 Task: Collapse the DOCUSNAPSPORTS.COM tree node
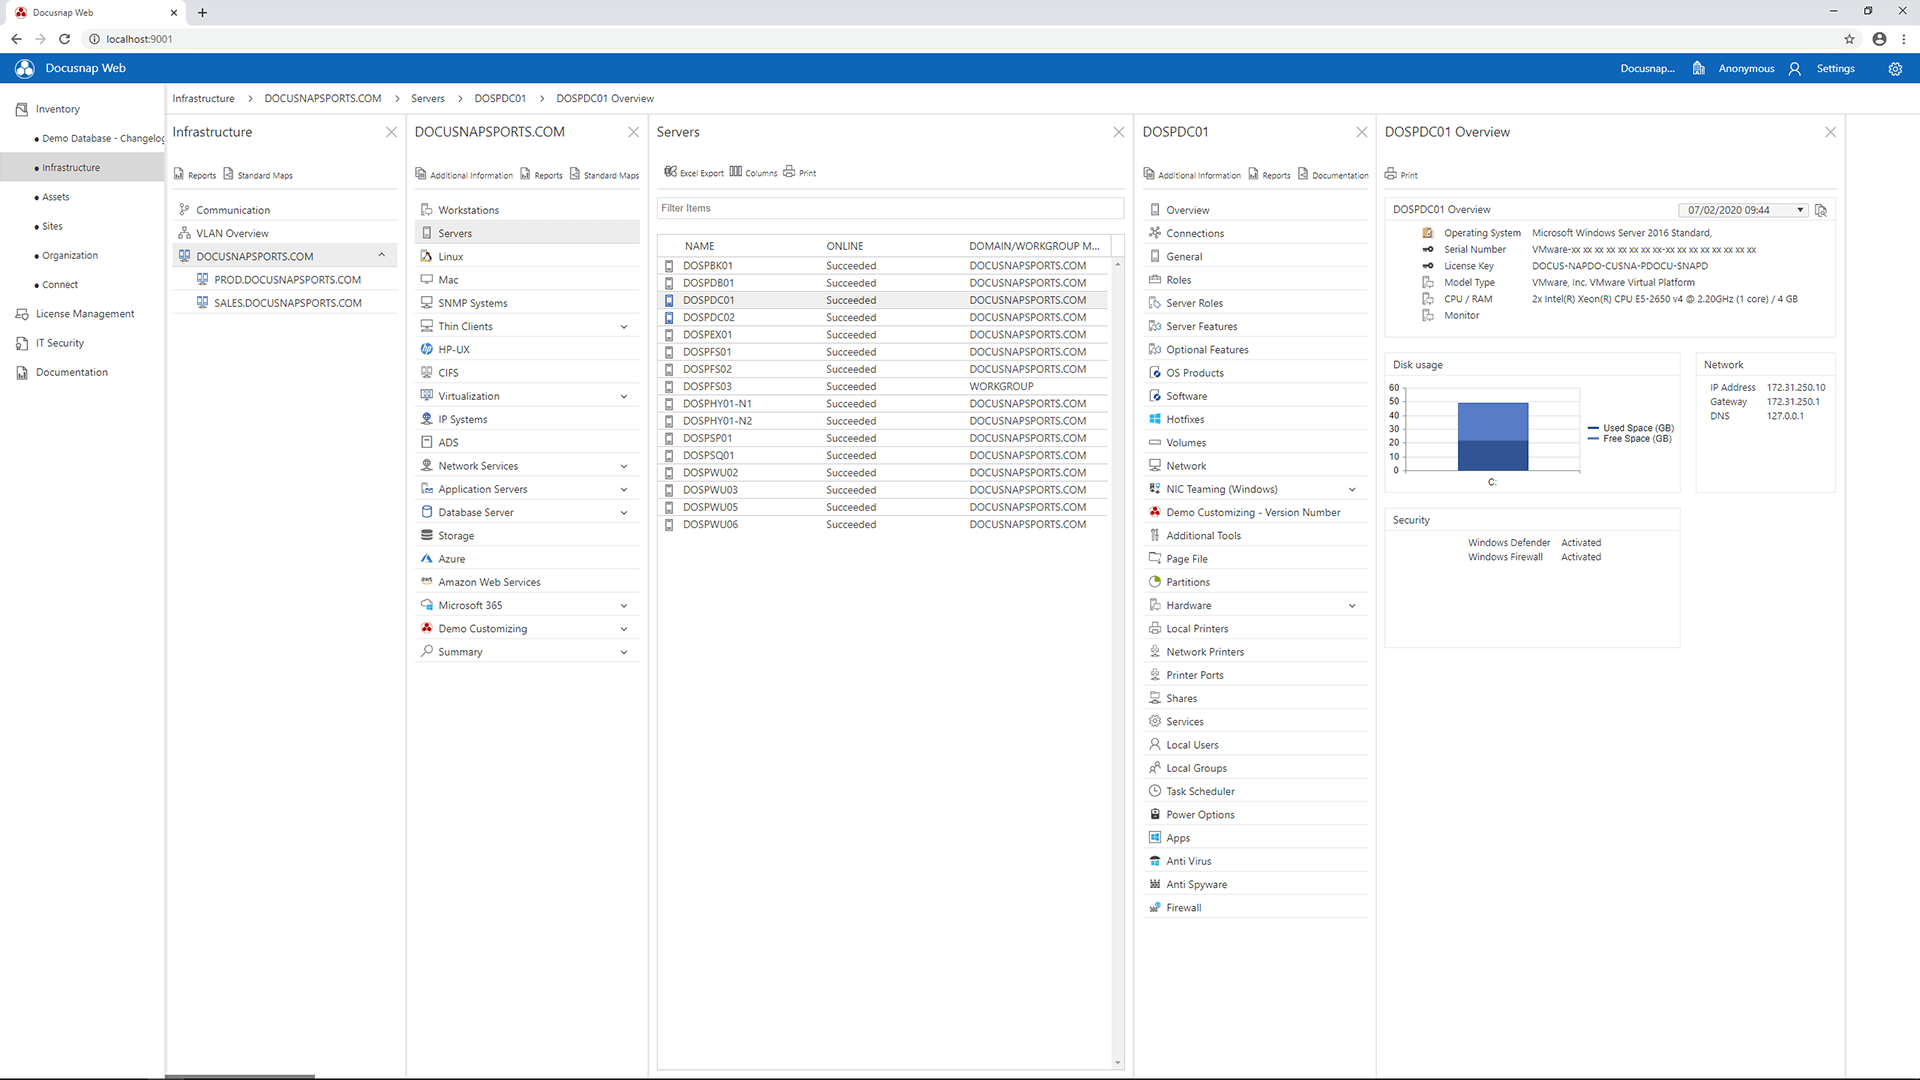[x=381, y=255]
